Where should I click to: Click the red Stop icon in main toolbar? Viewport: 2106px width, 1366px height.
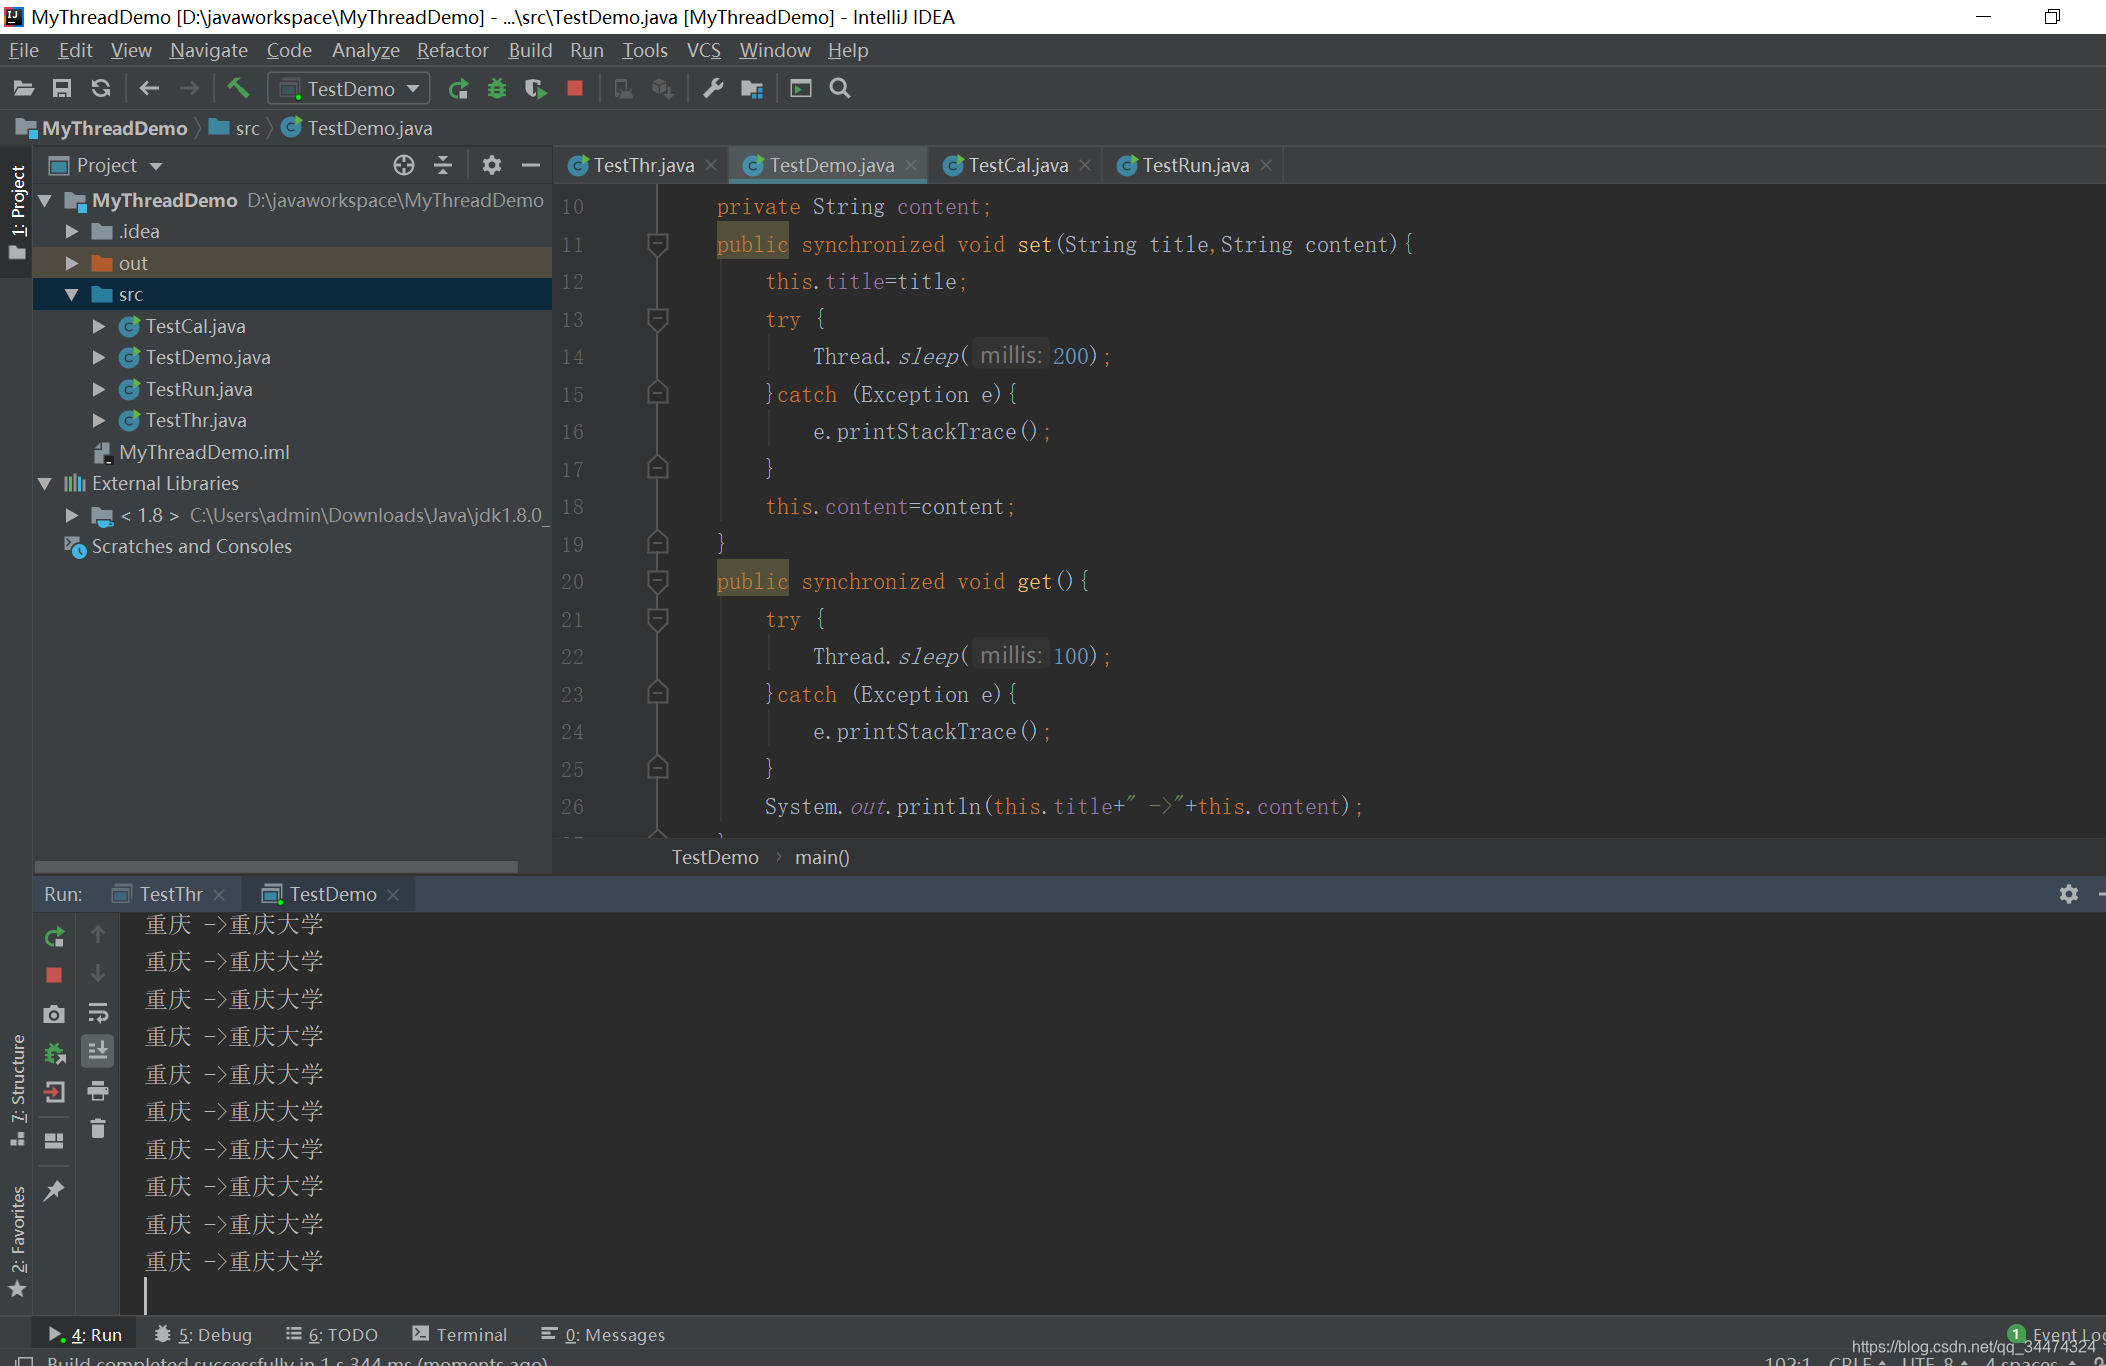tap(574, 88)
